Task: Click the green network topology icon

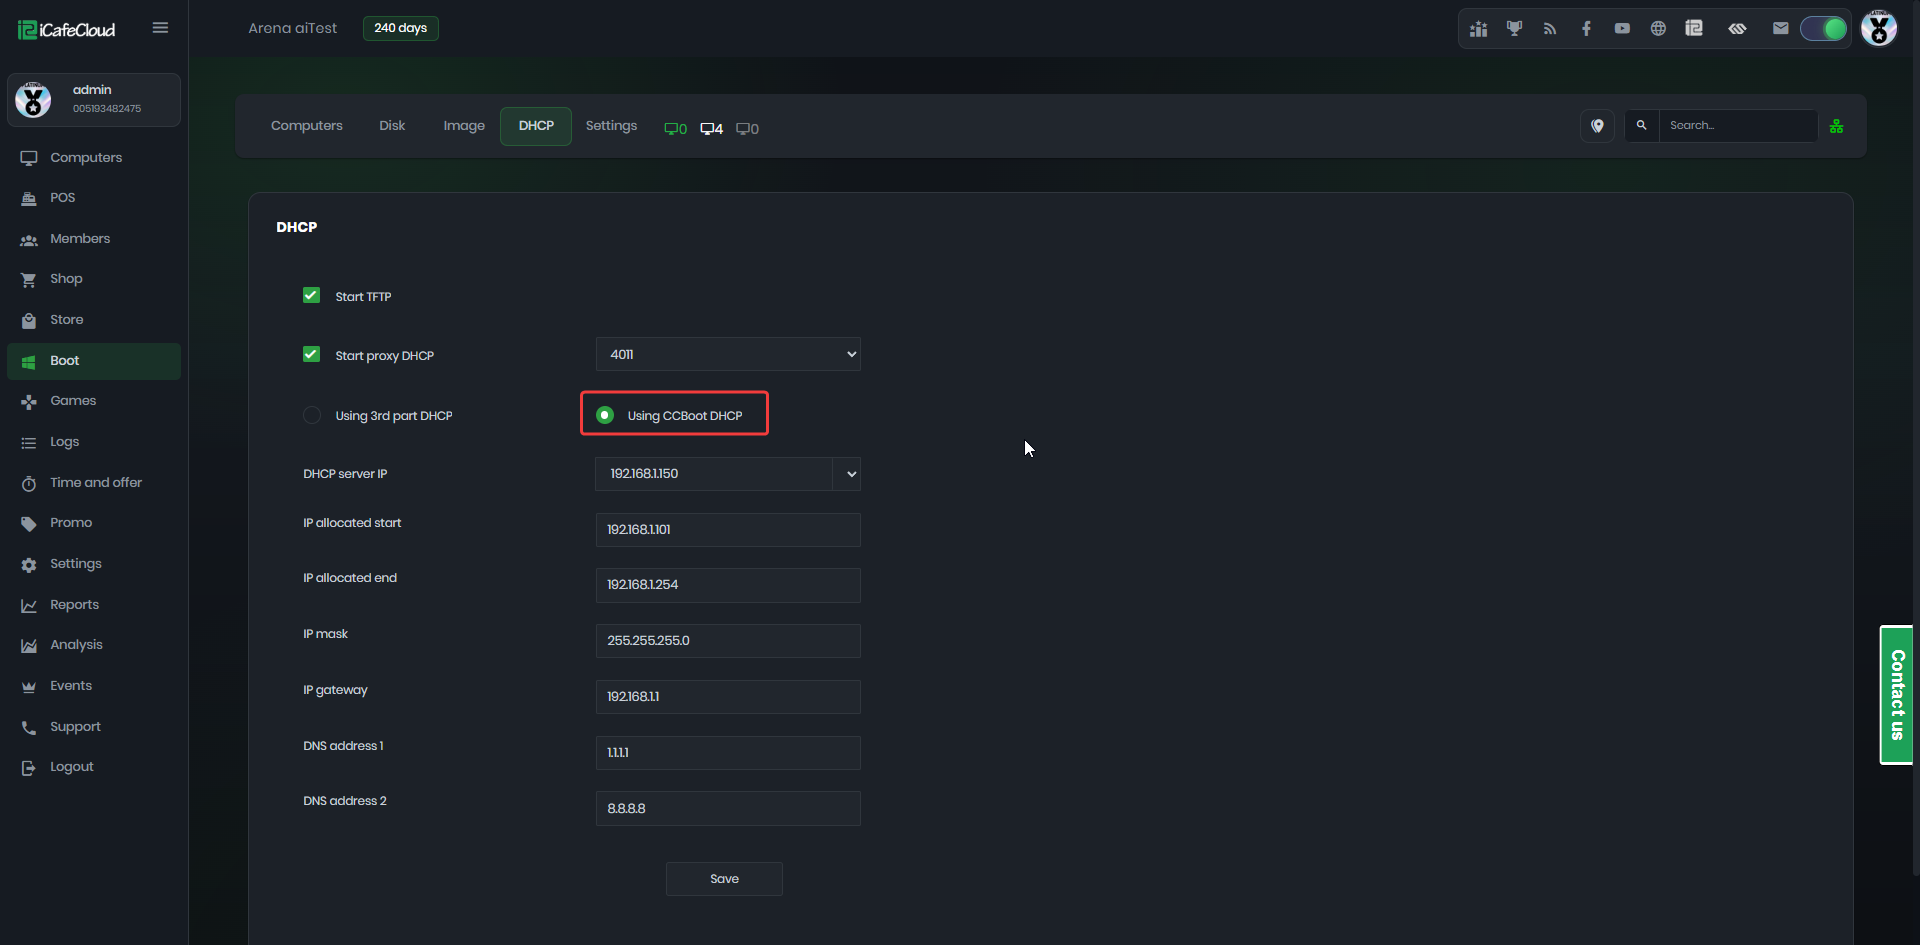Action: pos(1836,126)
